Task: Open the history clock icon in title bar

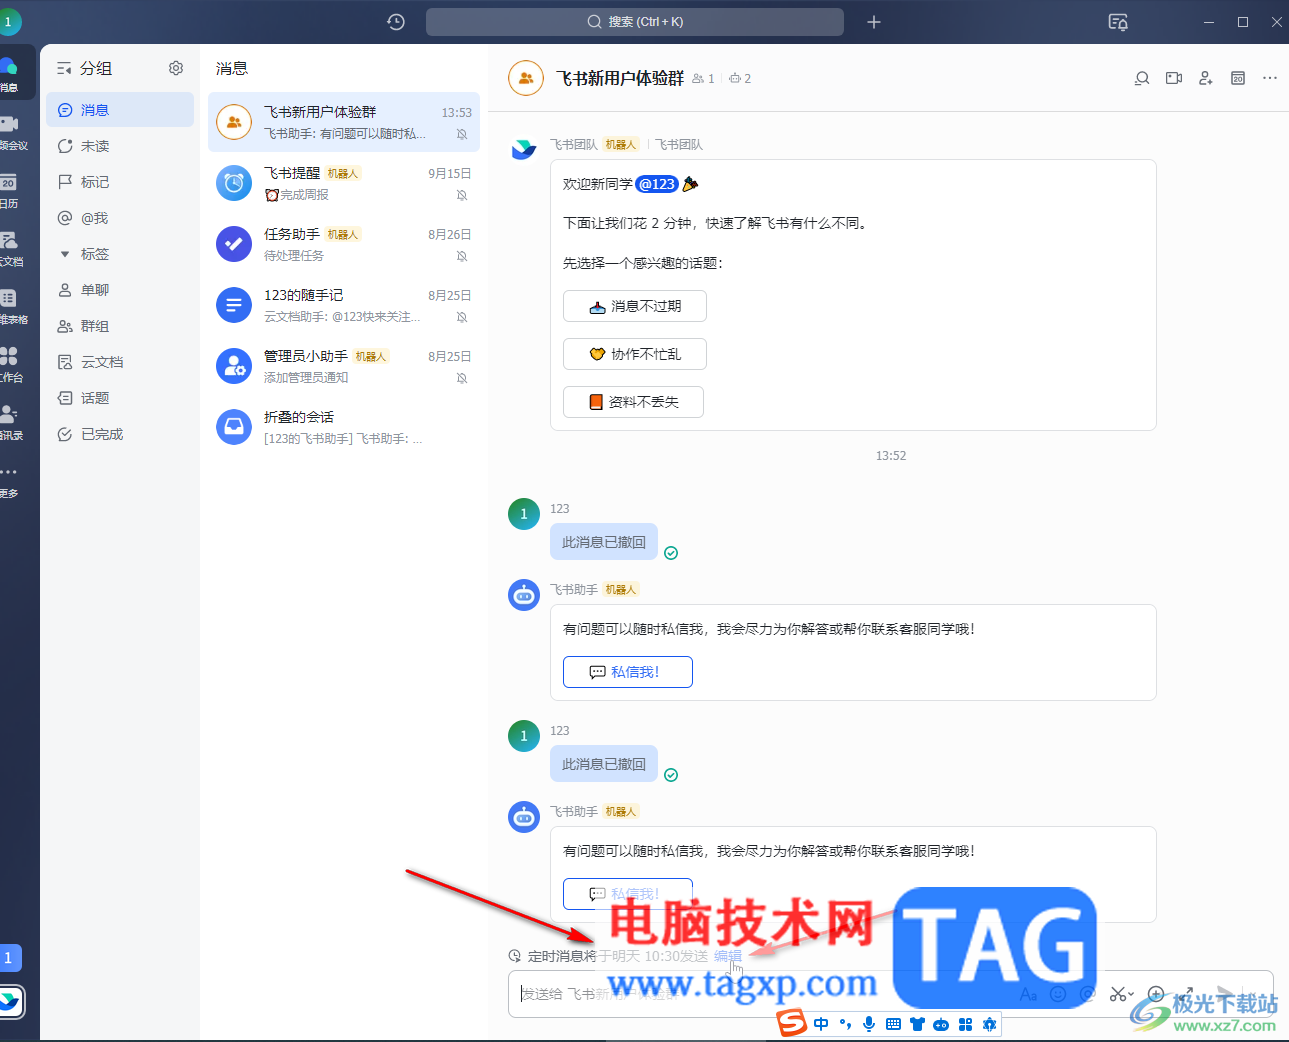Action: [x=396, y=22]
